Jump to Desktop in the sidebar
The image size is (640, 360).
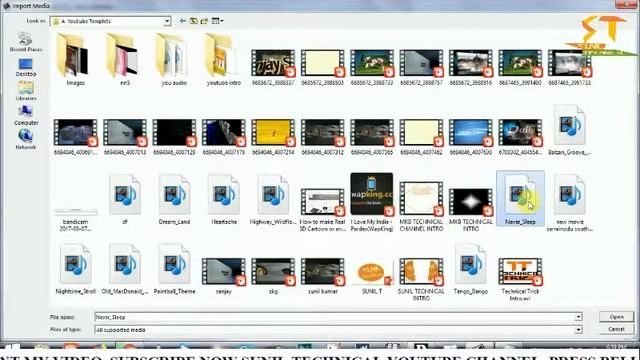26,67
